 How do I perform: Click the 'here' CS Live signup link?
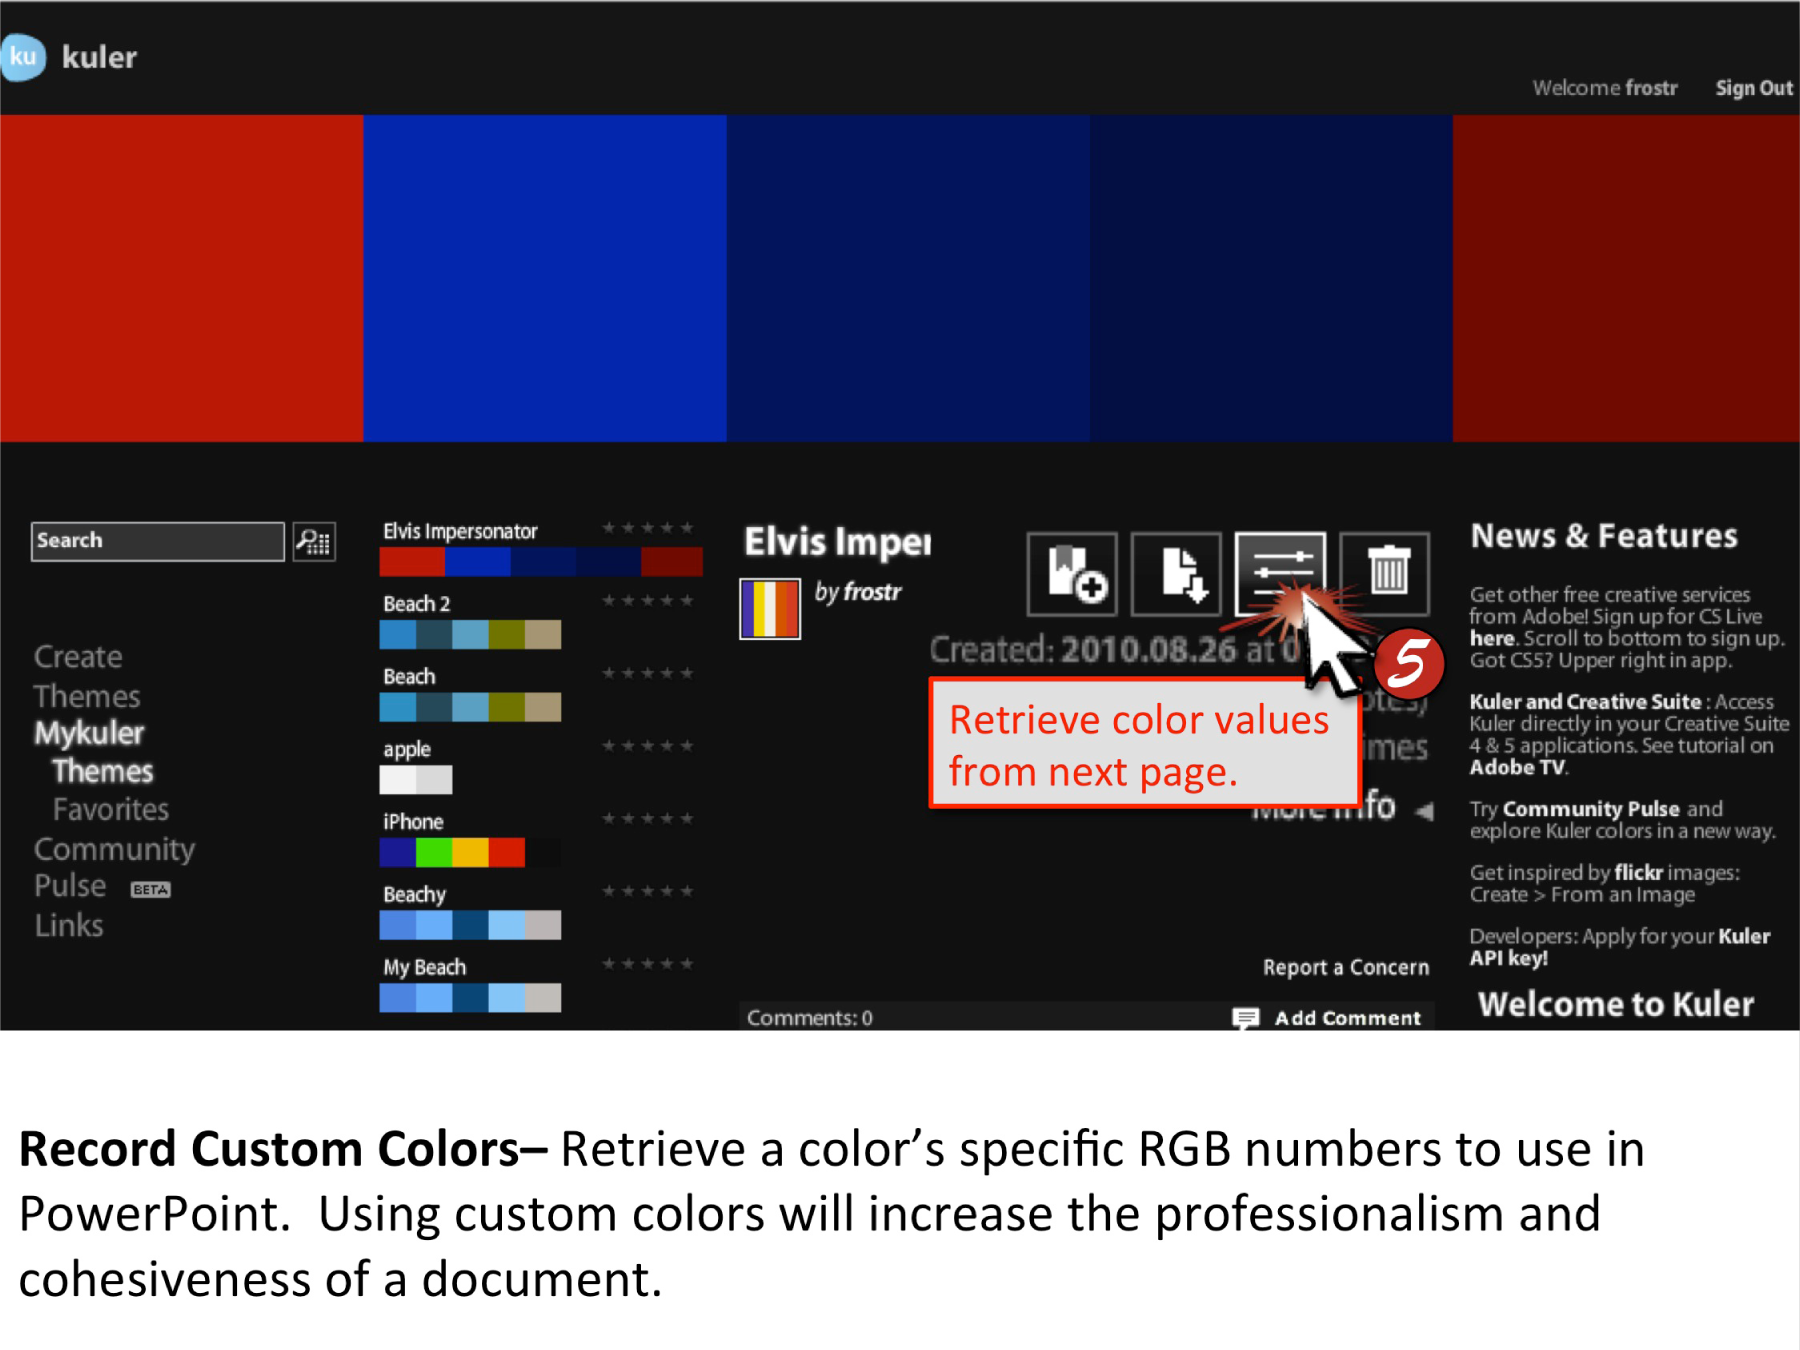pos(1492,638)
